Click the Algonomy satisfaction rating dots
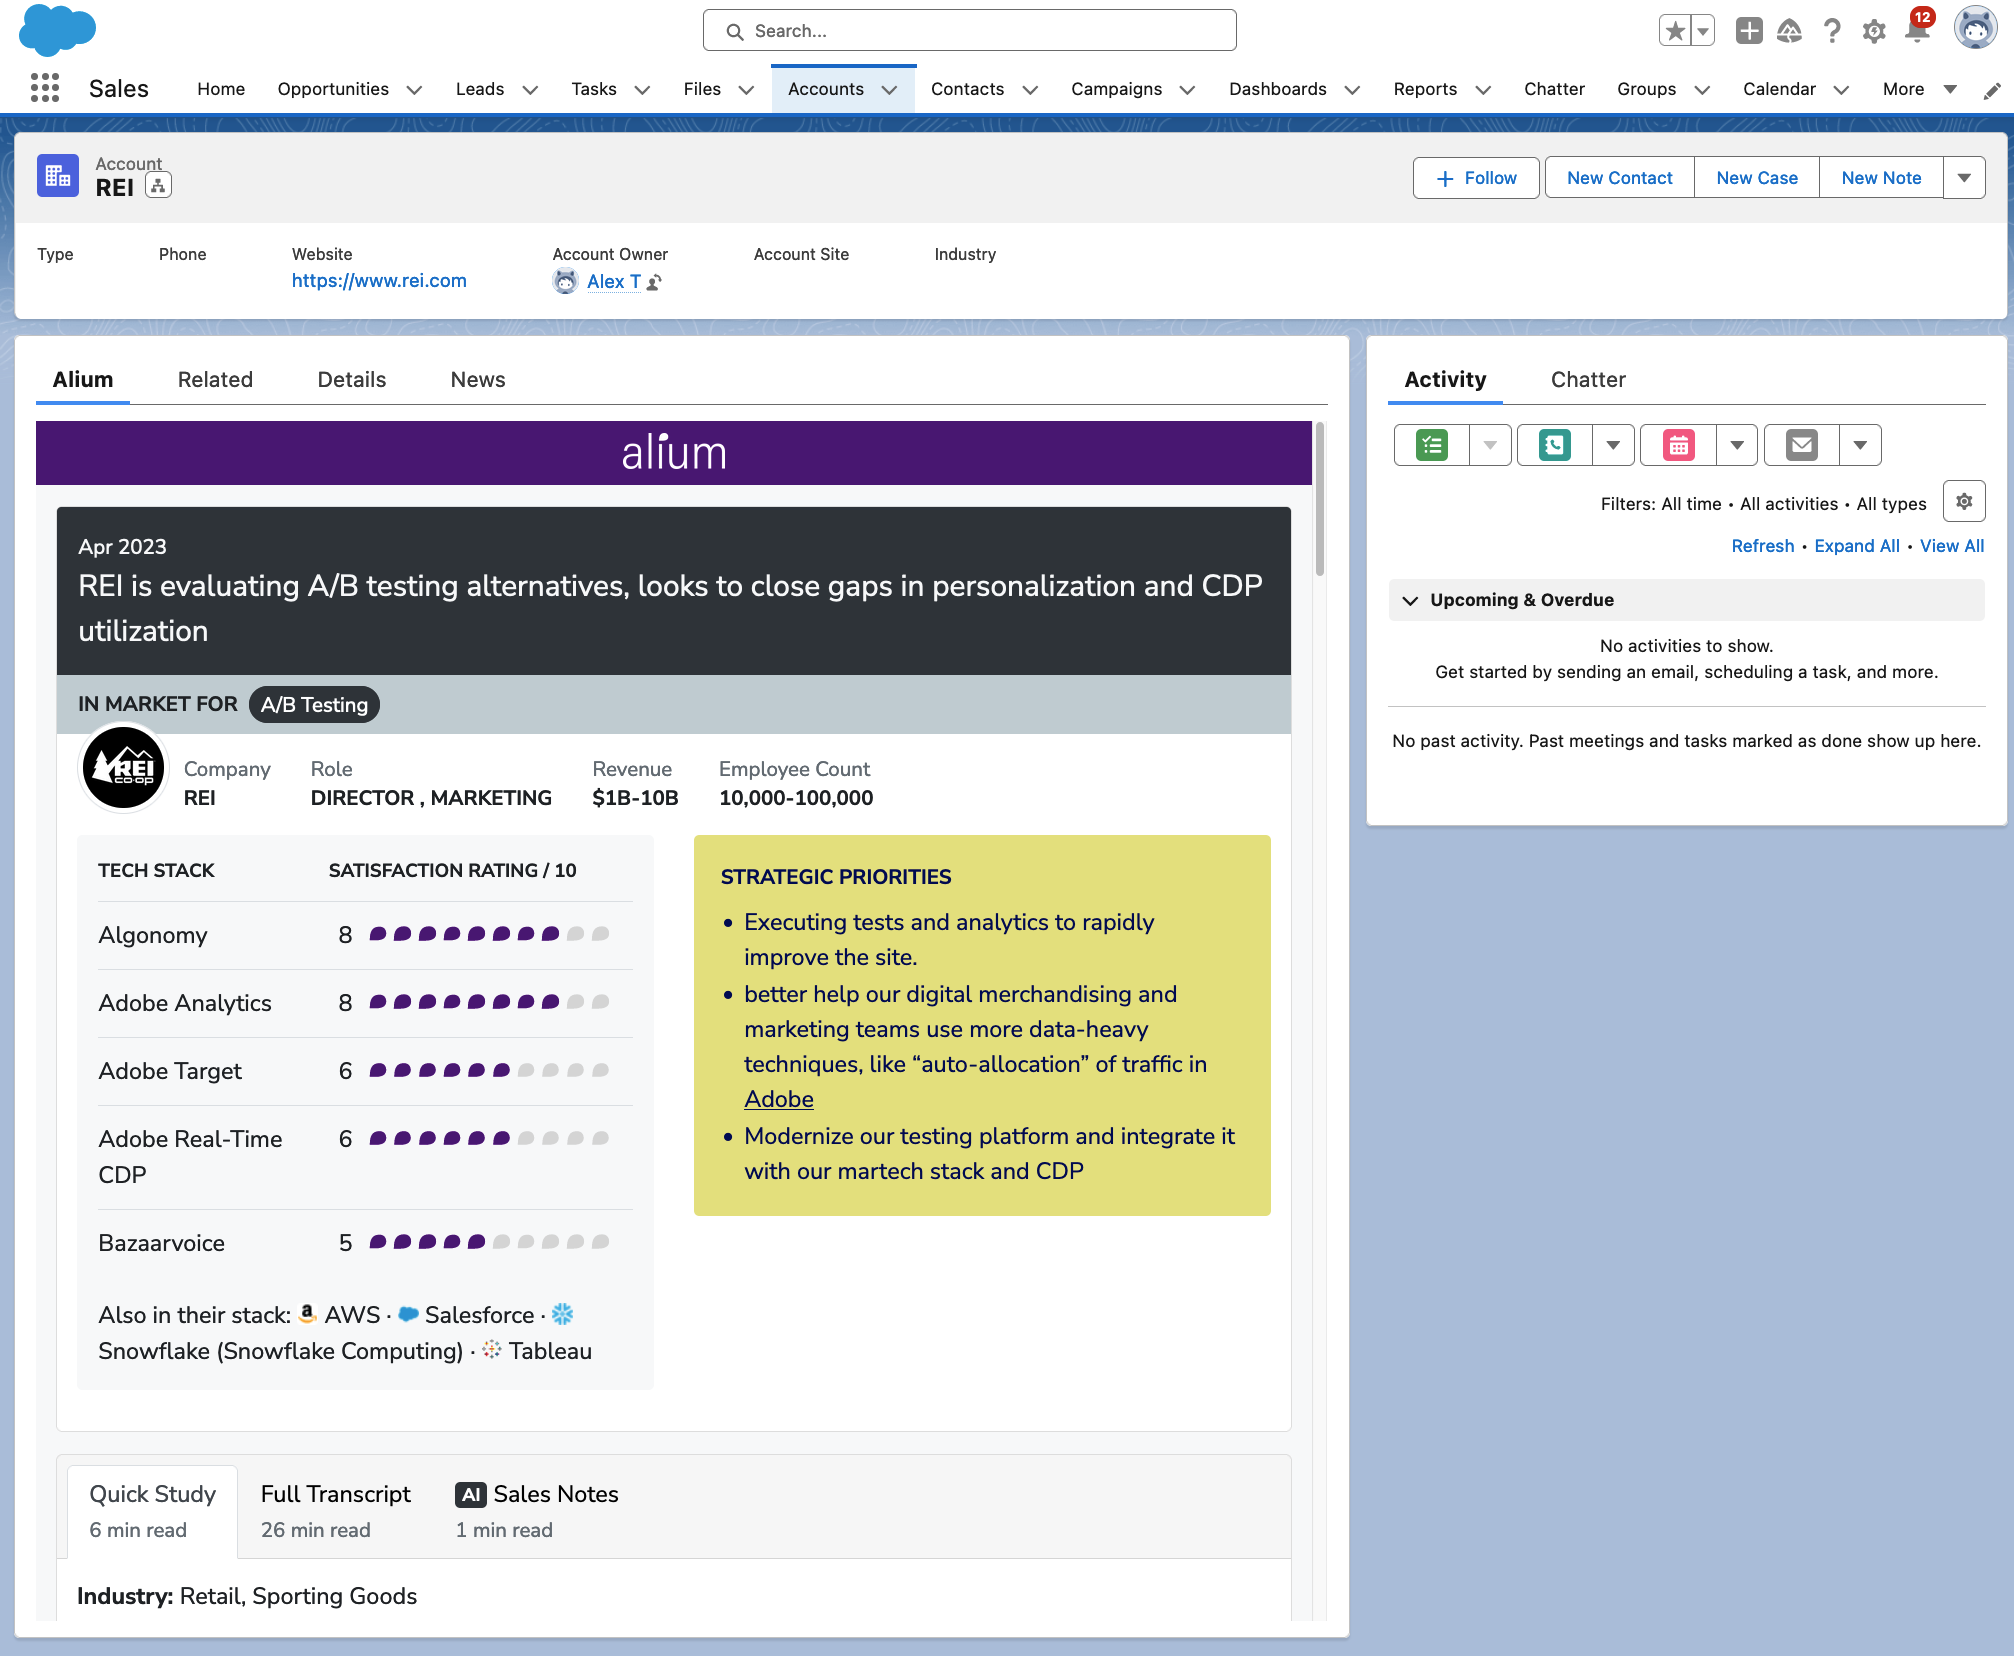The height and width of the screenshot is (1656, 2014). (x=489, y=934)
